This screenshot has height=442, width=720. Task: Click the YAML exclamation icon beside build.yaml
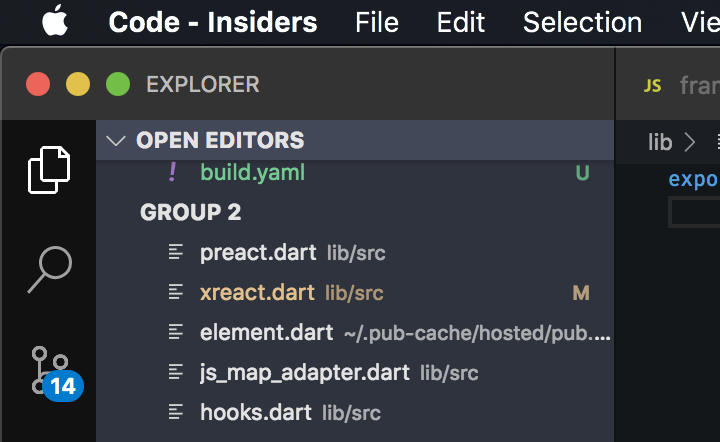(x=173, y=172)
